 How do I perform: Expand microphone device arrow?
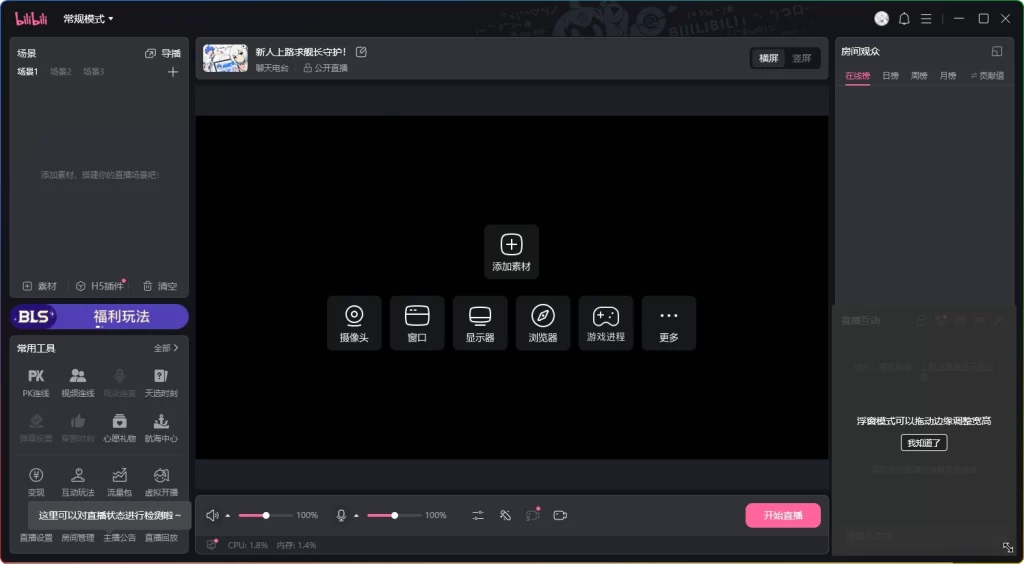pyautogui.click(x=357, y=516)
